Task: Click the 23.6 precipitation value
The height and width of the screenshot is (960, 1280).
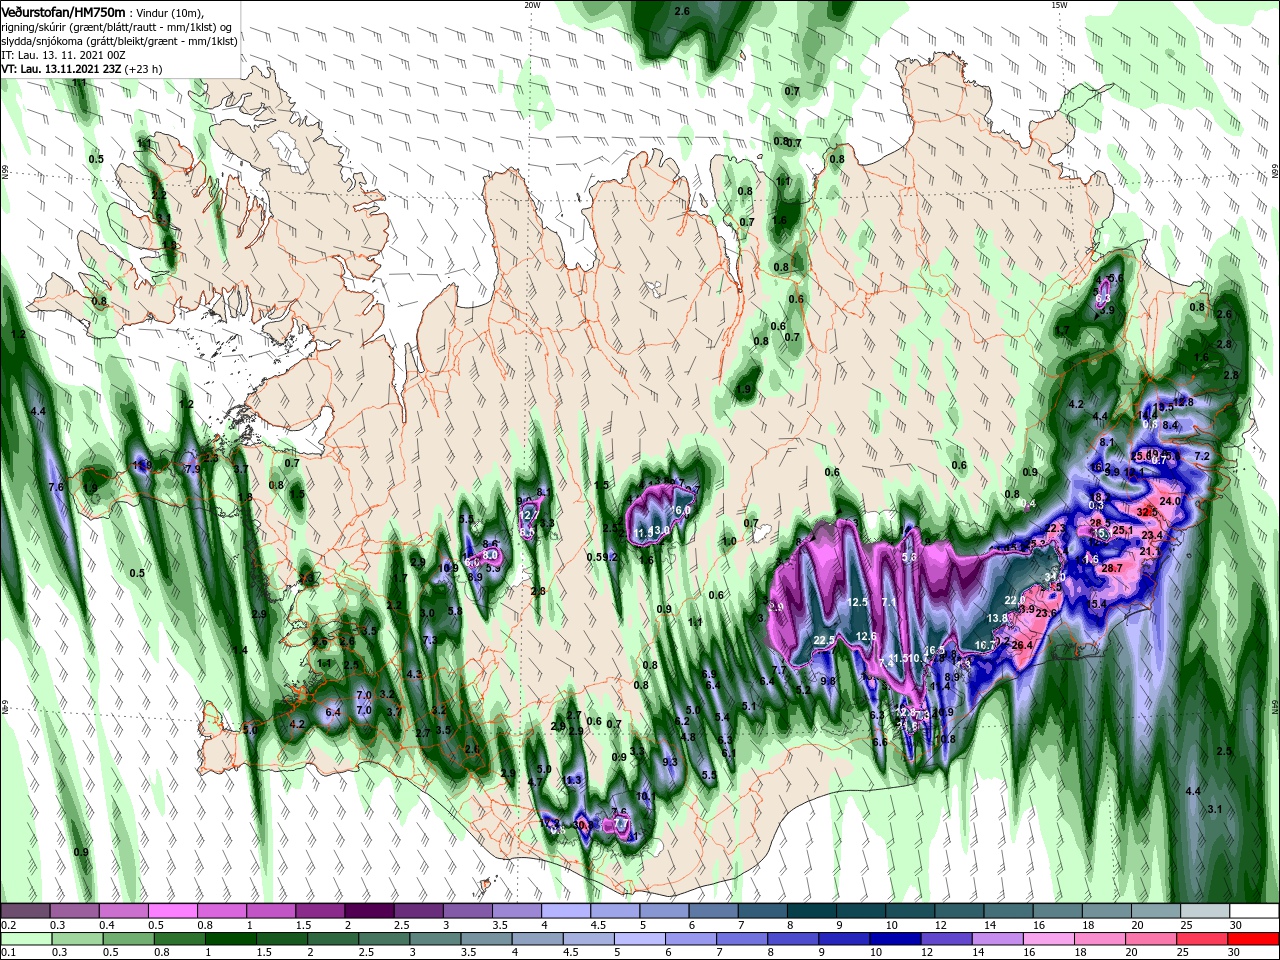Action: pos(1046,613)
